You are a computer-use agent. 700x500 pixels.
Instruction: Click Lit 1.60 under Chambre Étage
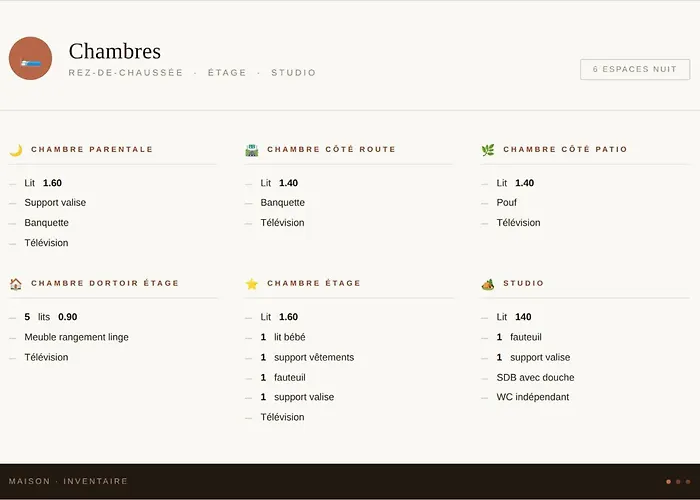coord(279,317)
